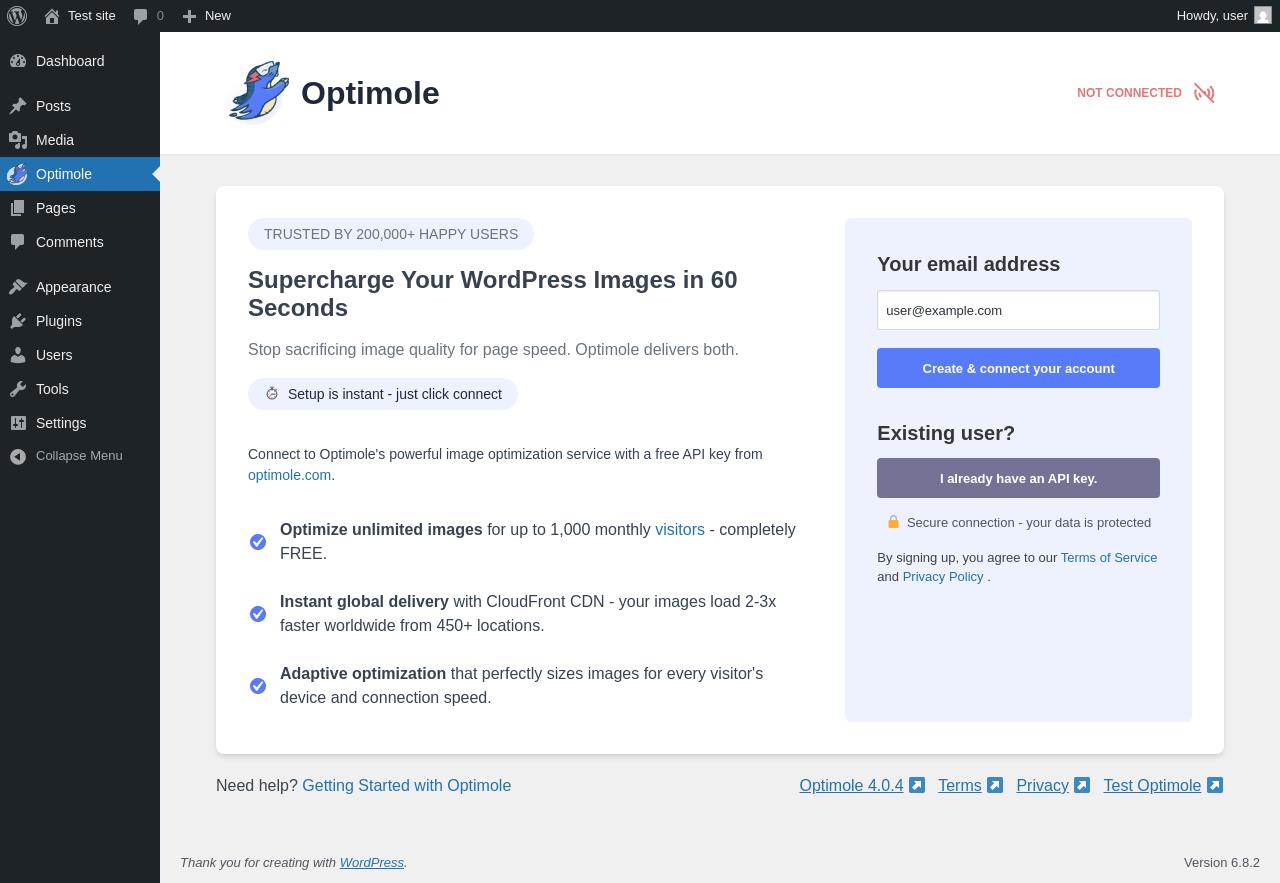This screenshot has width=1280, height=883.
Task: Click the Optimole sidebar icon
Action: click(17, 174)
